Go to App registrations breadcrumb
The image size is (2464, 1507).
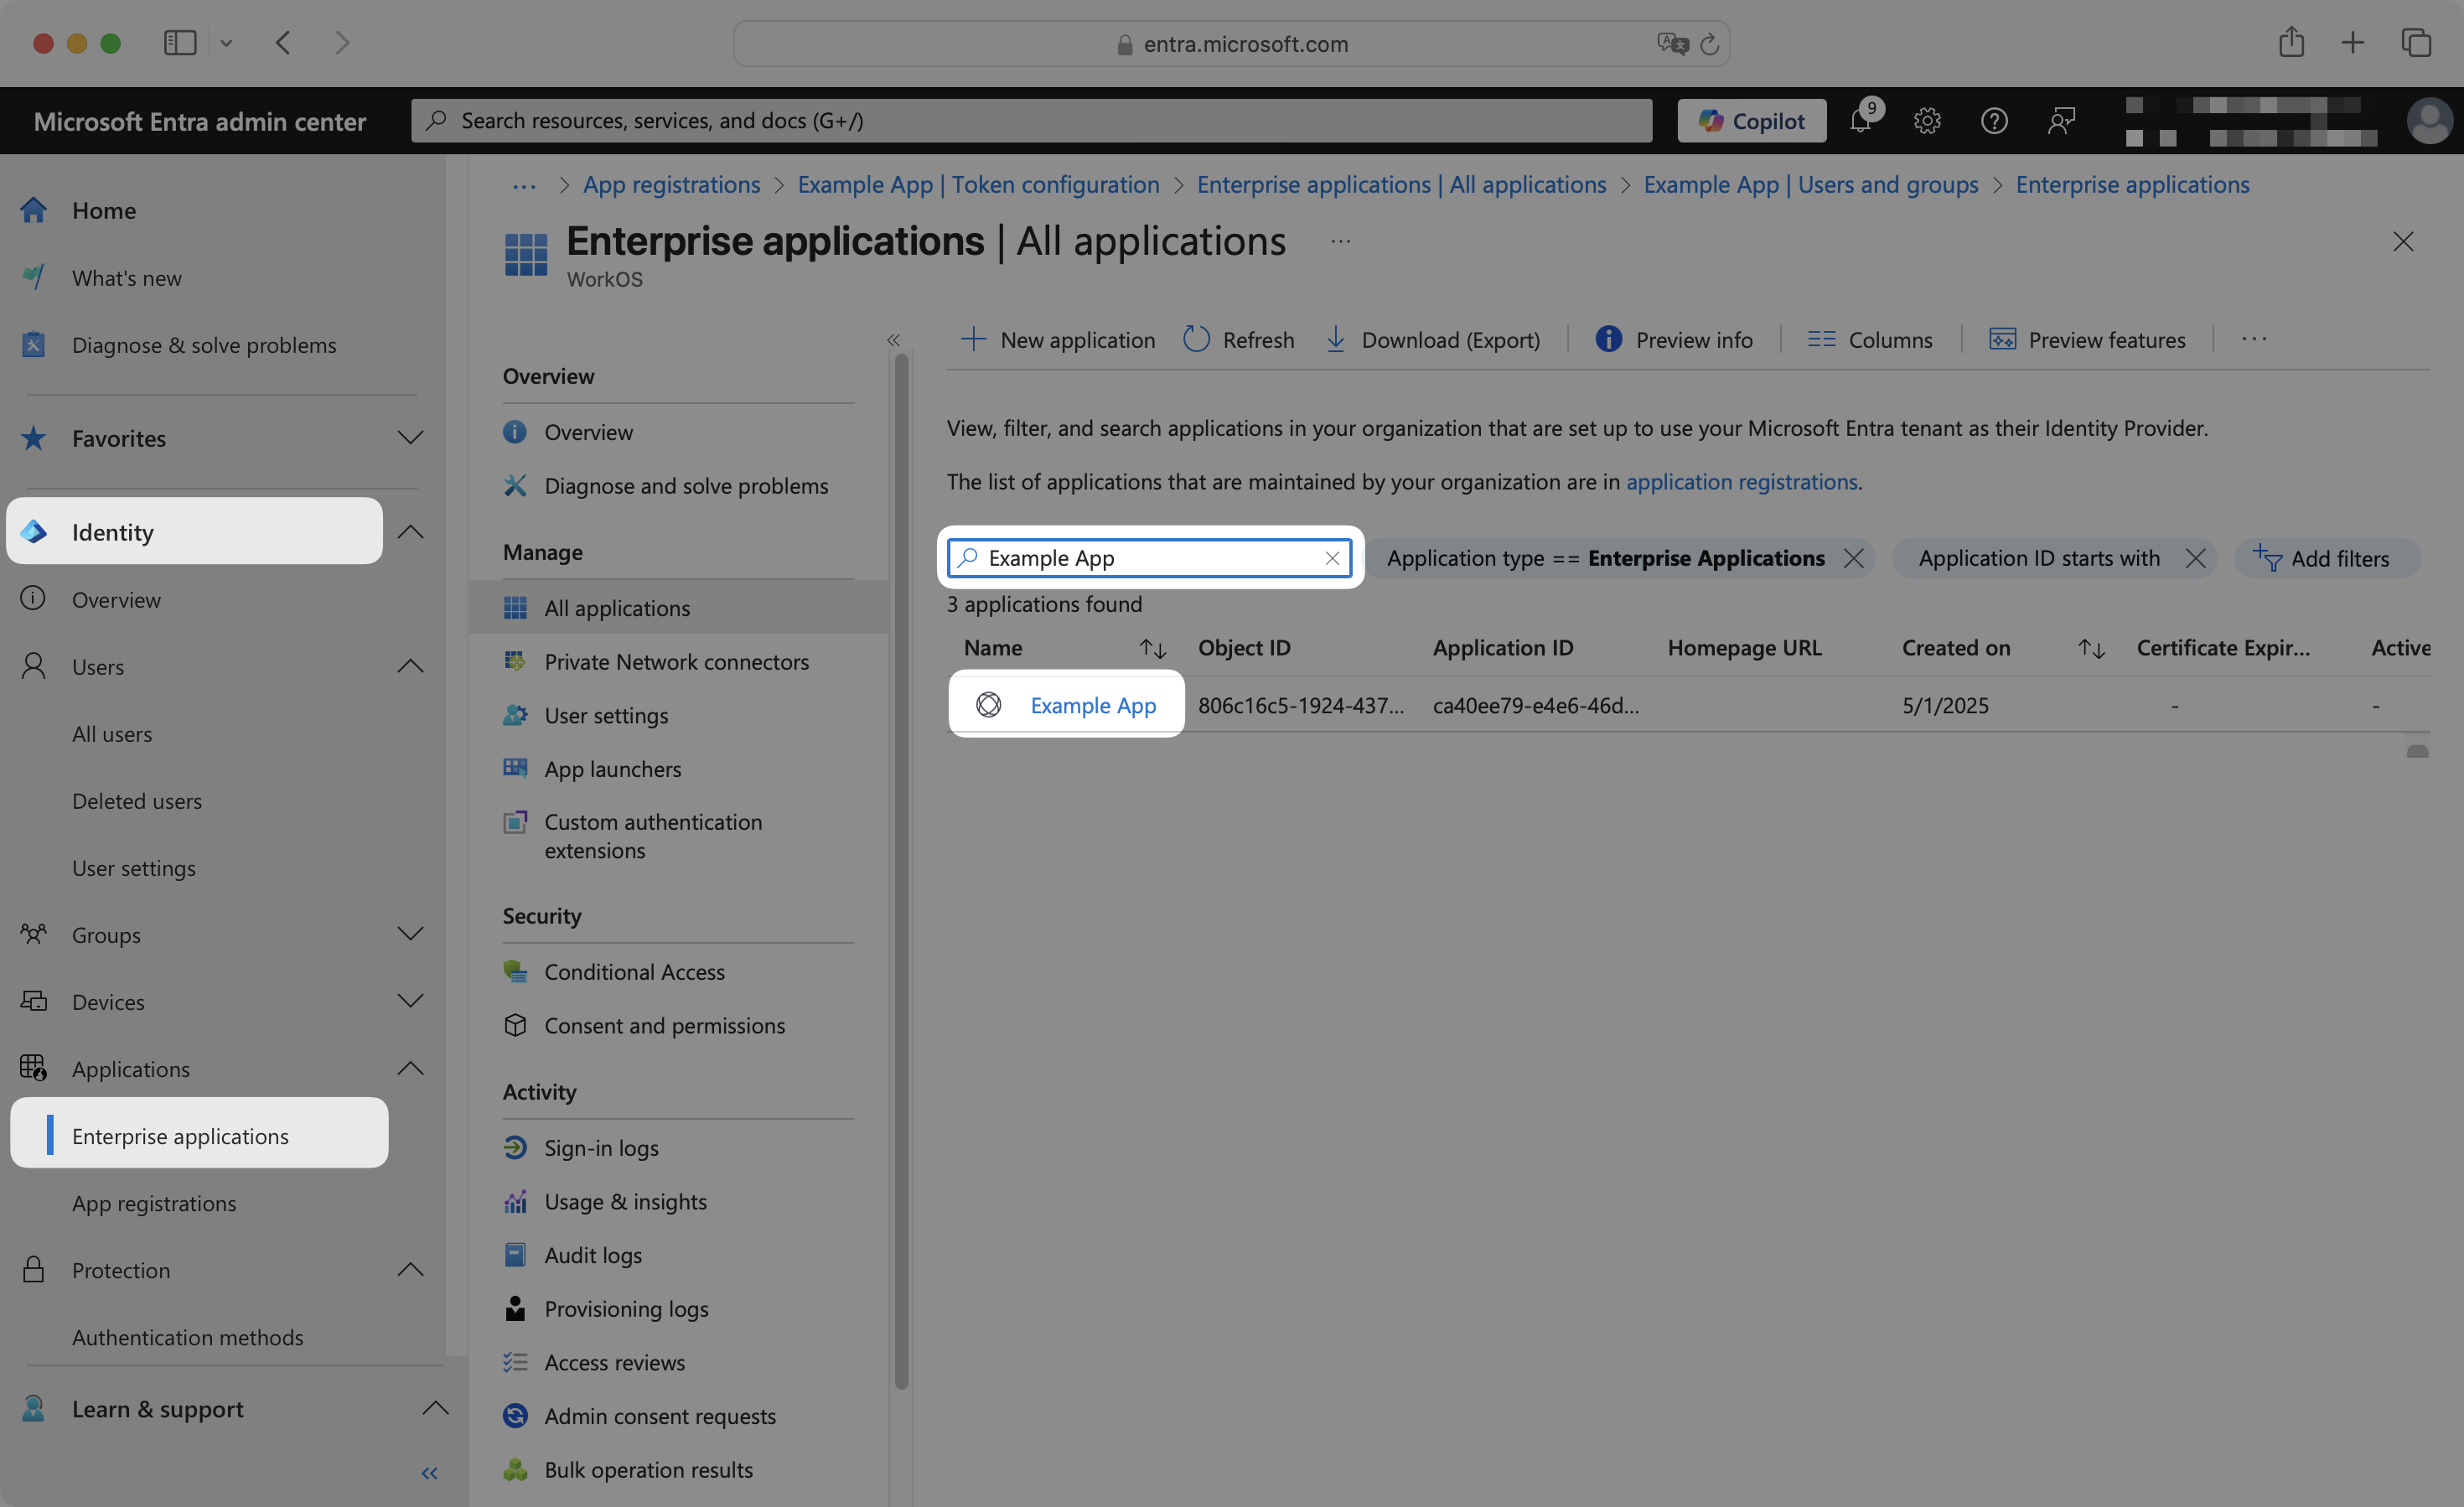pyautogui.click(x=671, y=184)
